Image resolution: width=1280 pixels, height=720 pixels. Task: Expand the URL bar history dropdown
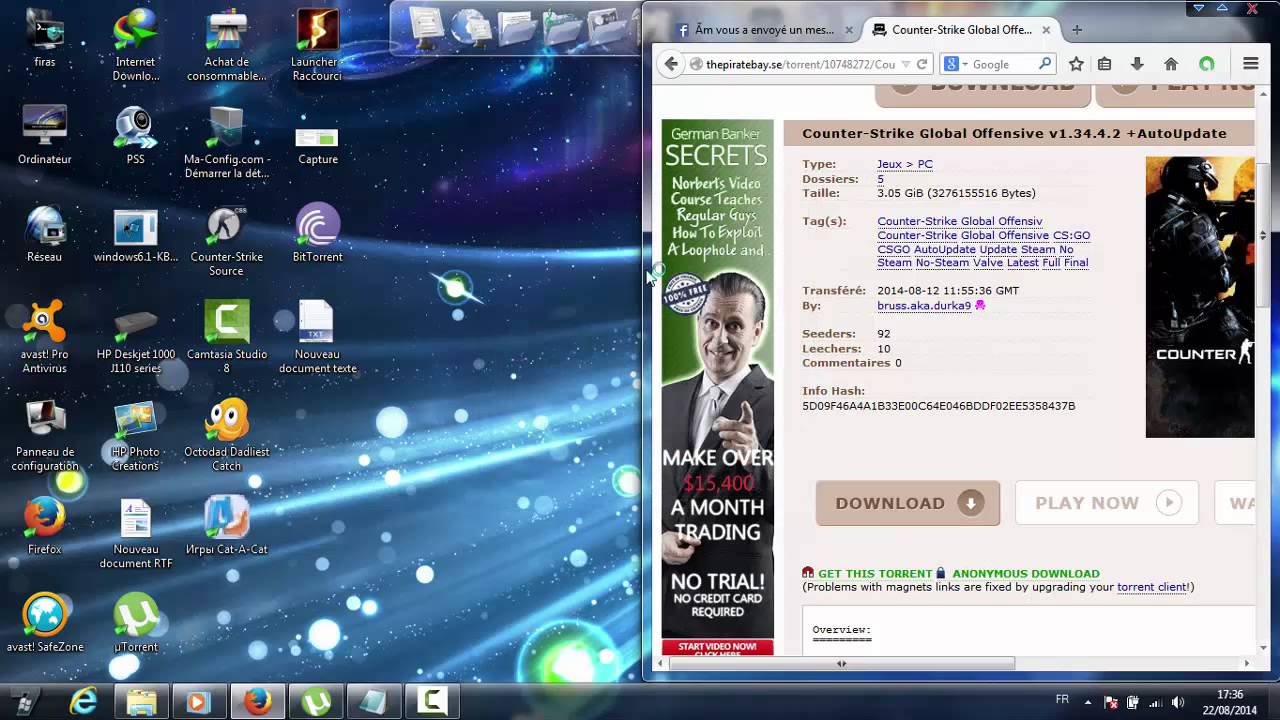click(905, 64)
